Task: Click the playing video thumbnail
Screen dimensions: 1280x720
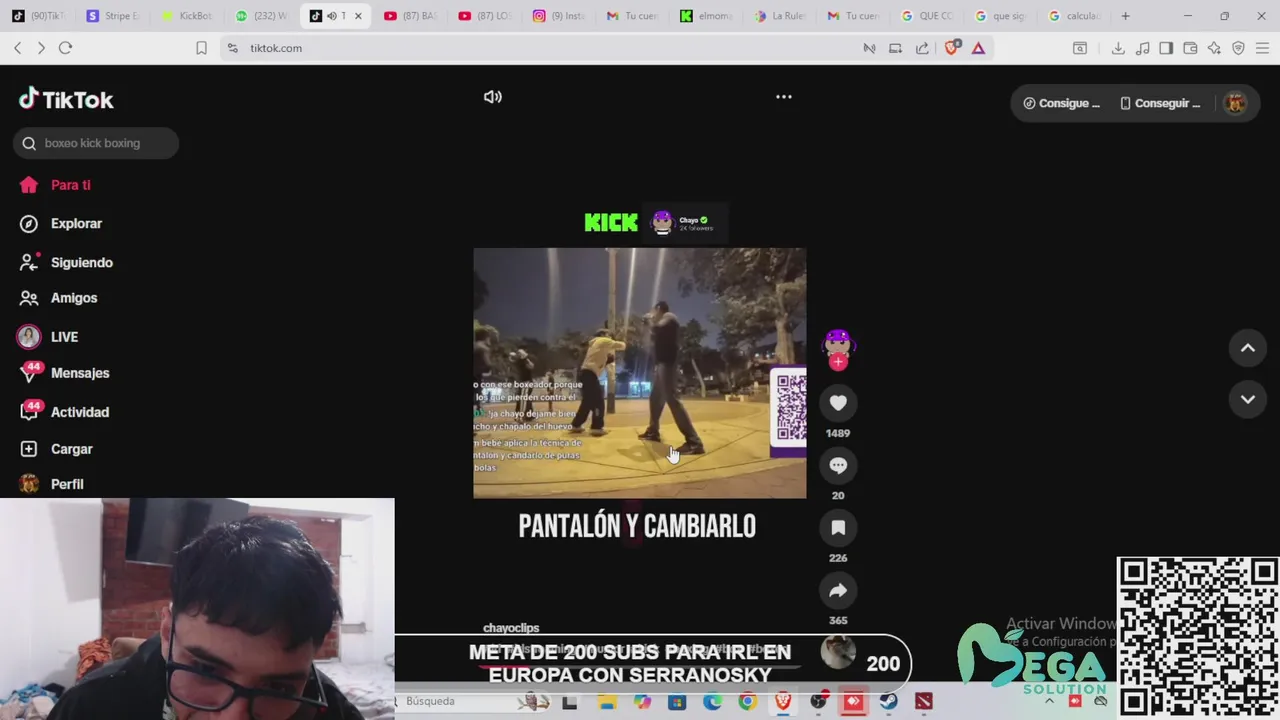Action: 639,373
